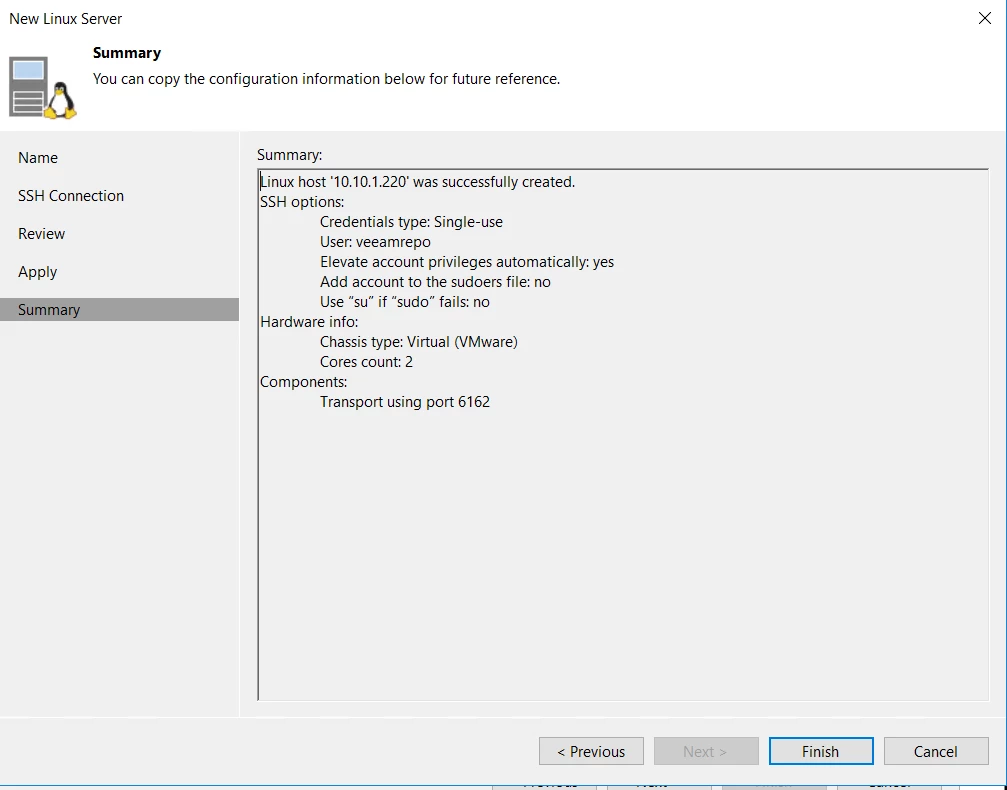Click the Finish button
The height and width of the screenshot is (790, 1007).
821,751
